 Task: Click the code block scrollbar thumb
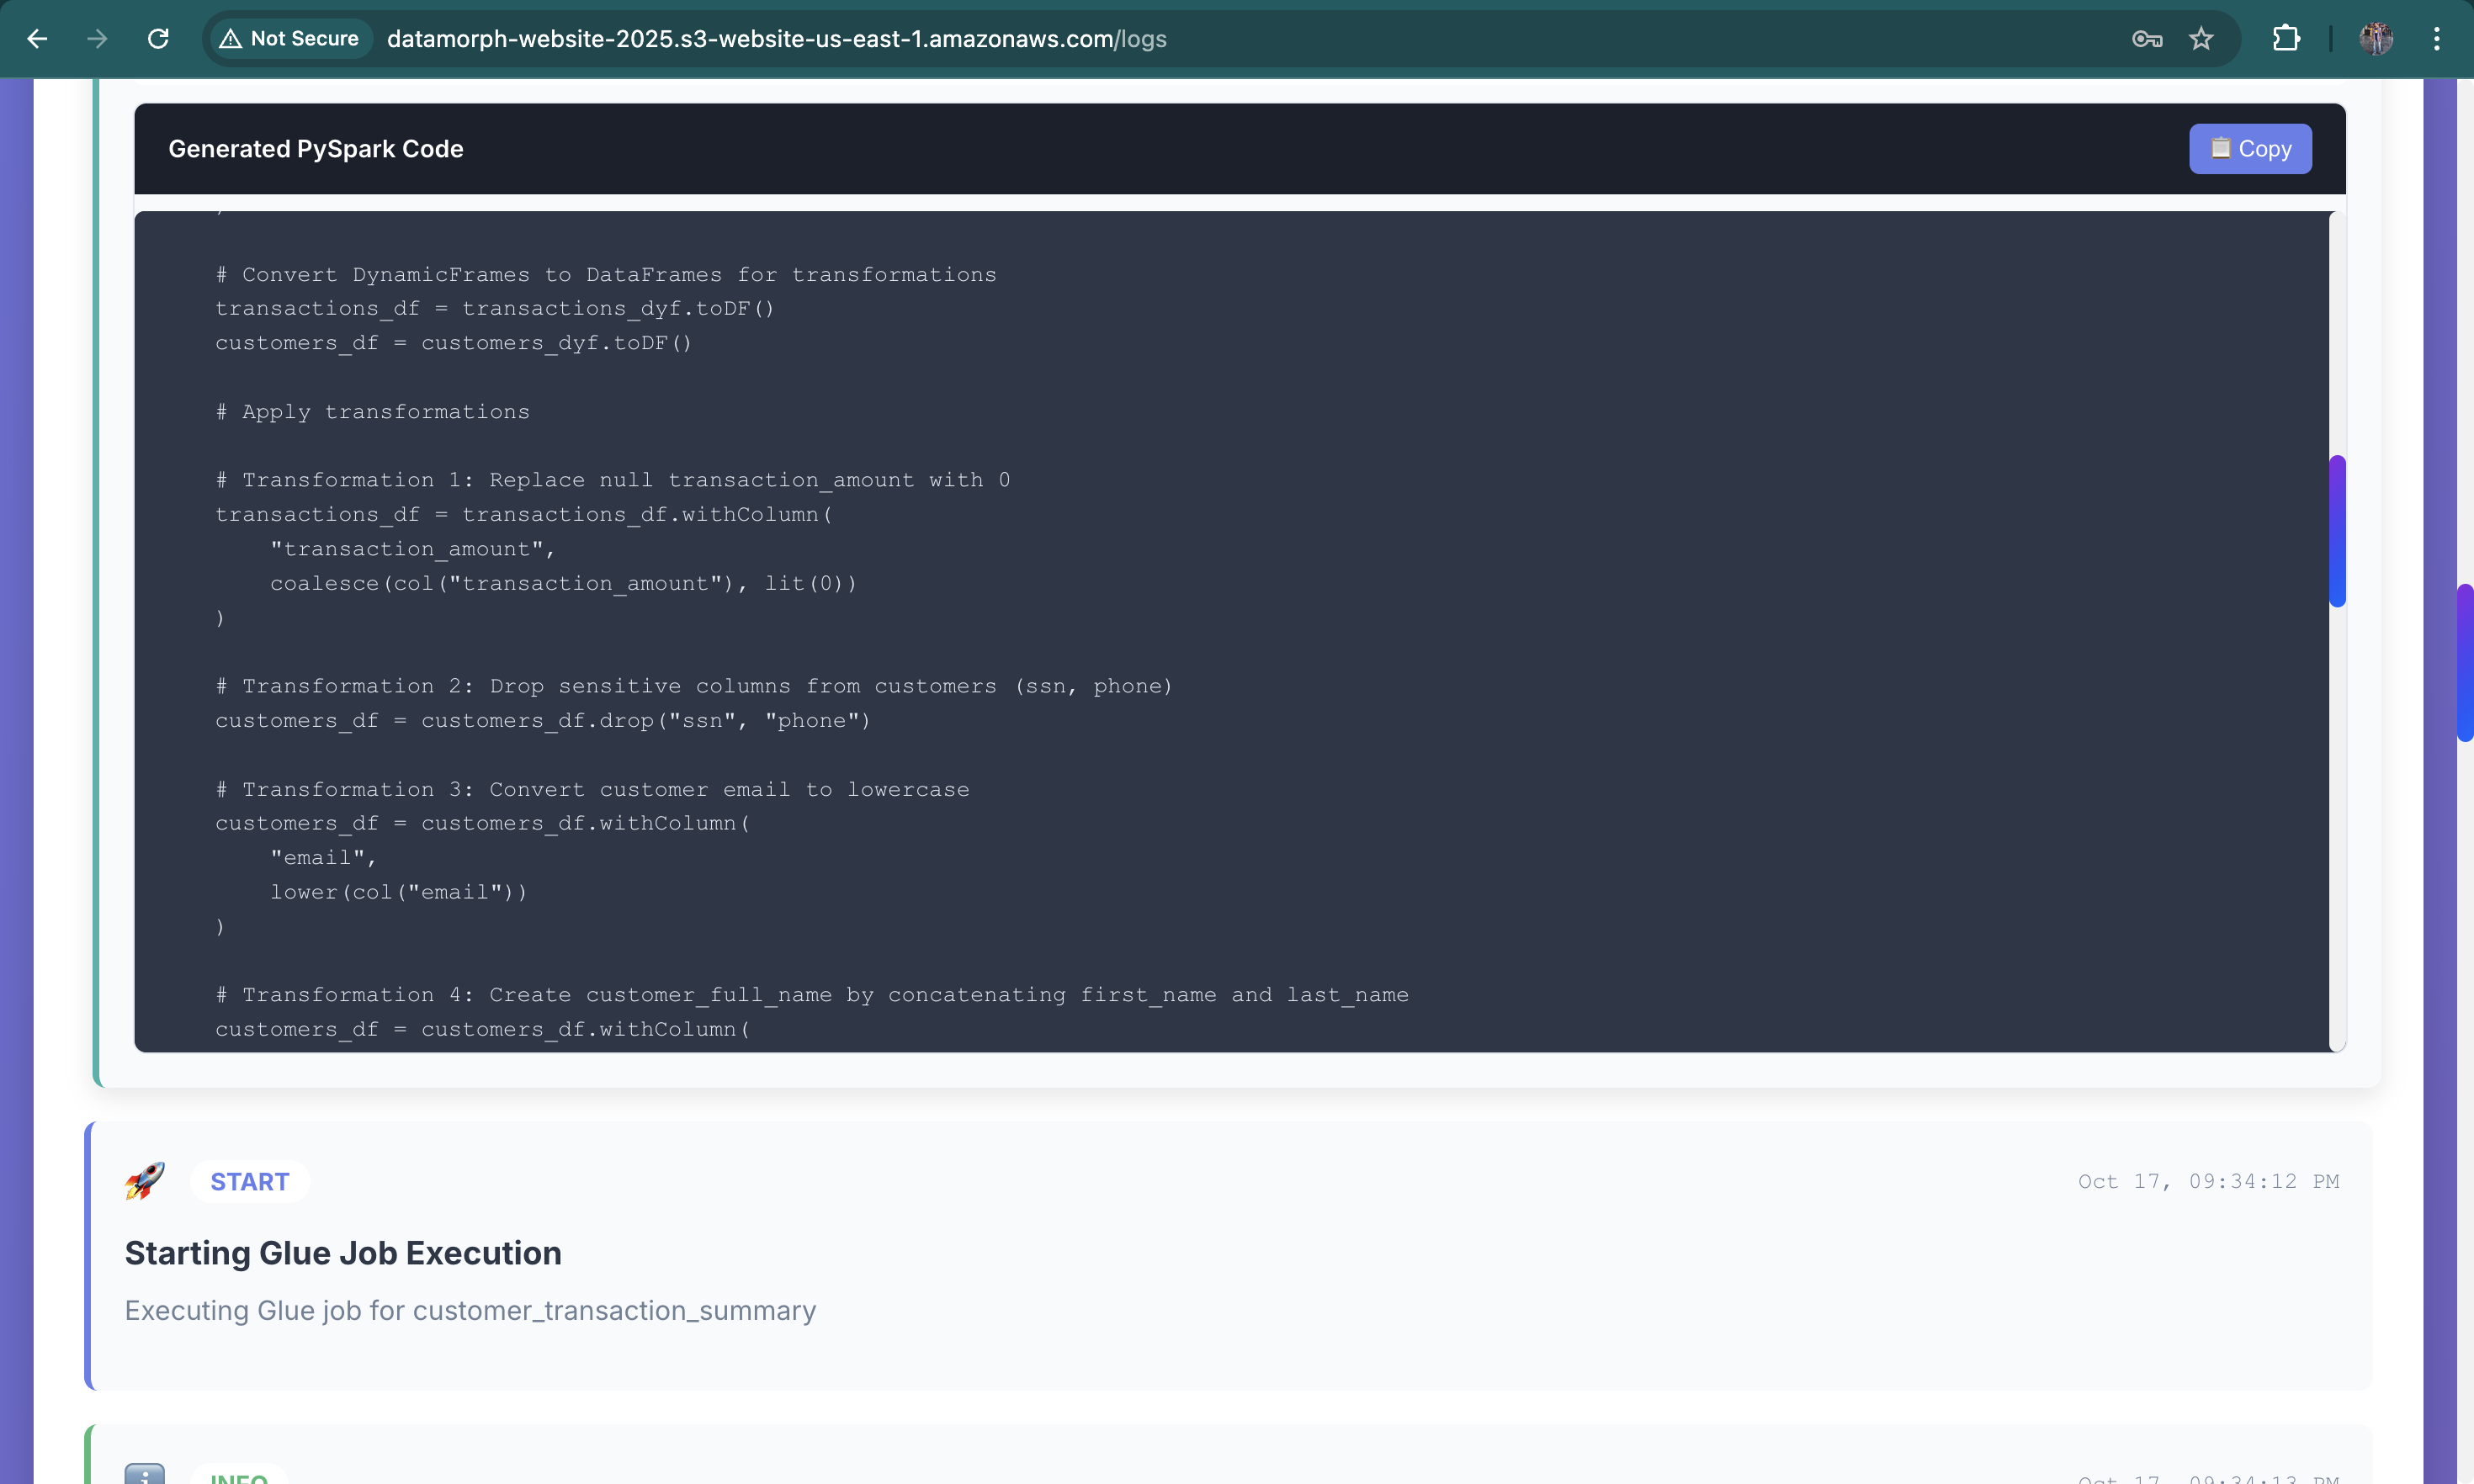coord(2337,530)
